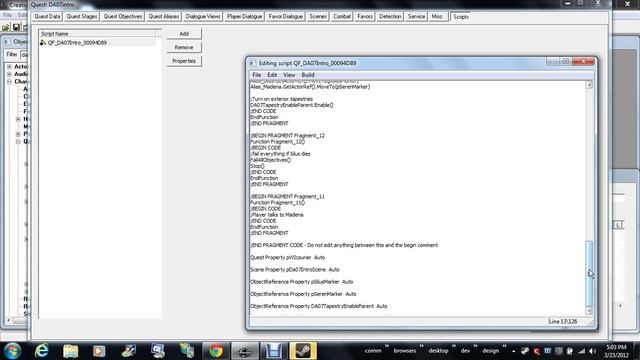The image size is (640, 360).
Task: Select the Scripts tab
Action: [461, 17]
